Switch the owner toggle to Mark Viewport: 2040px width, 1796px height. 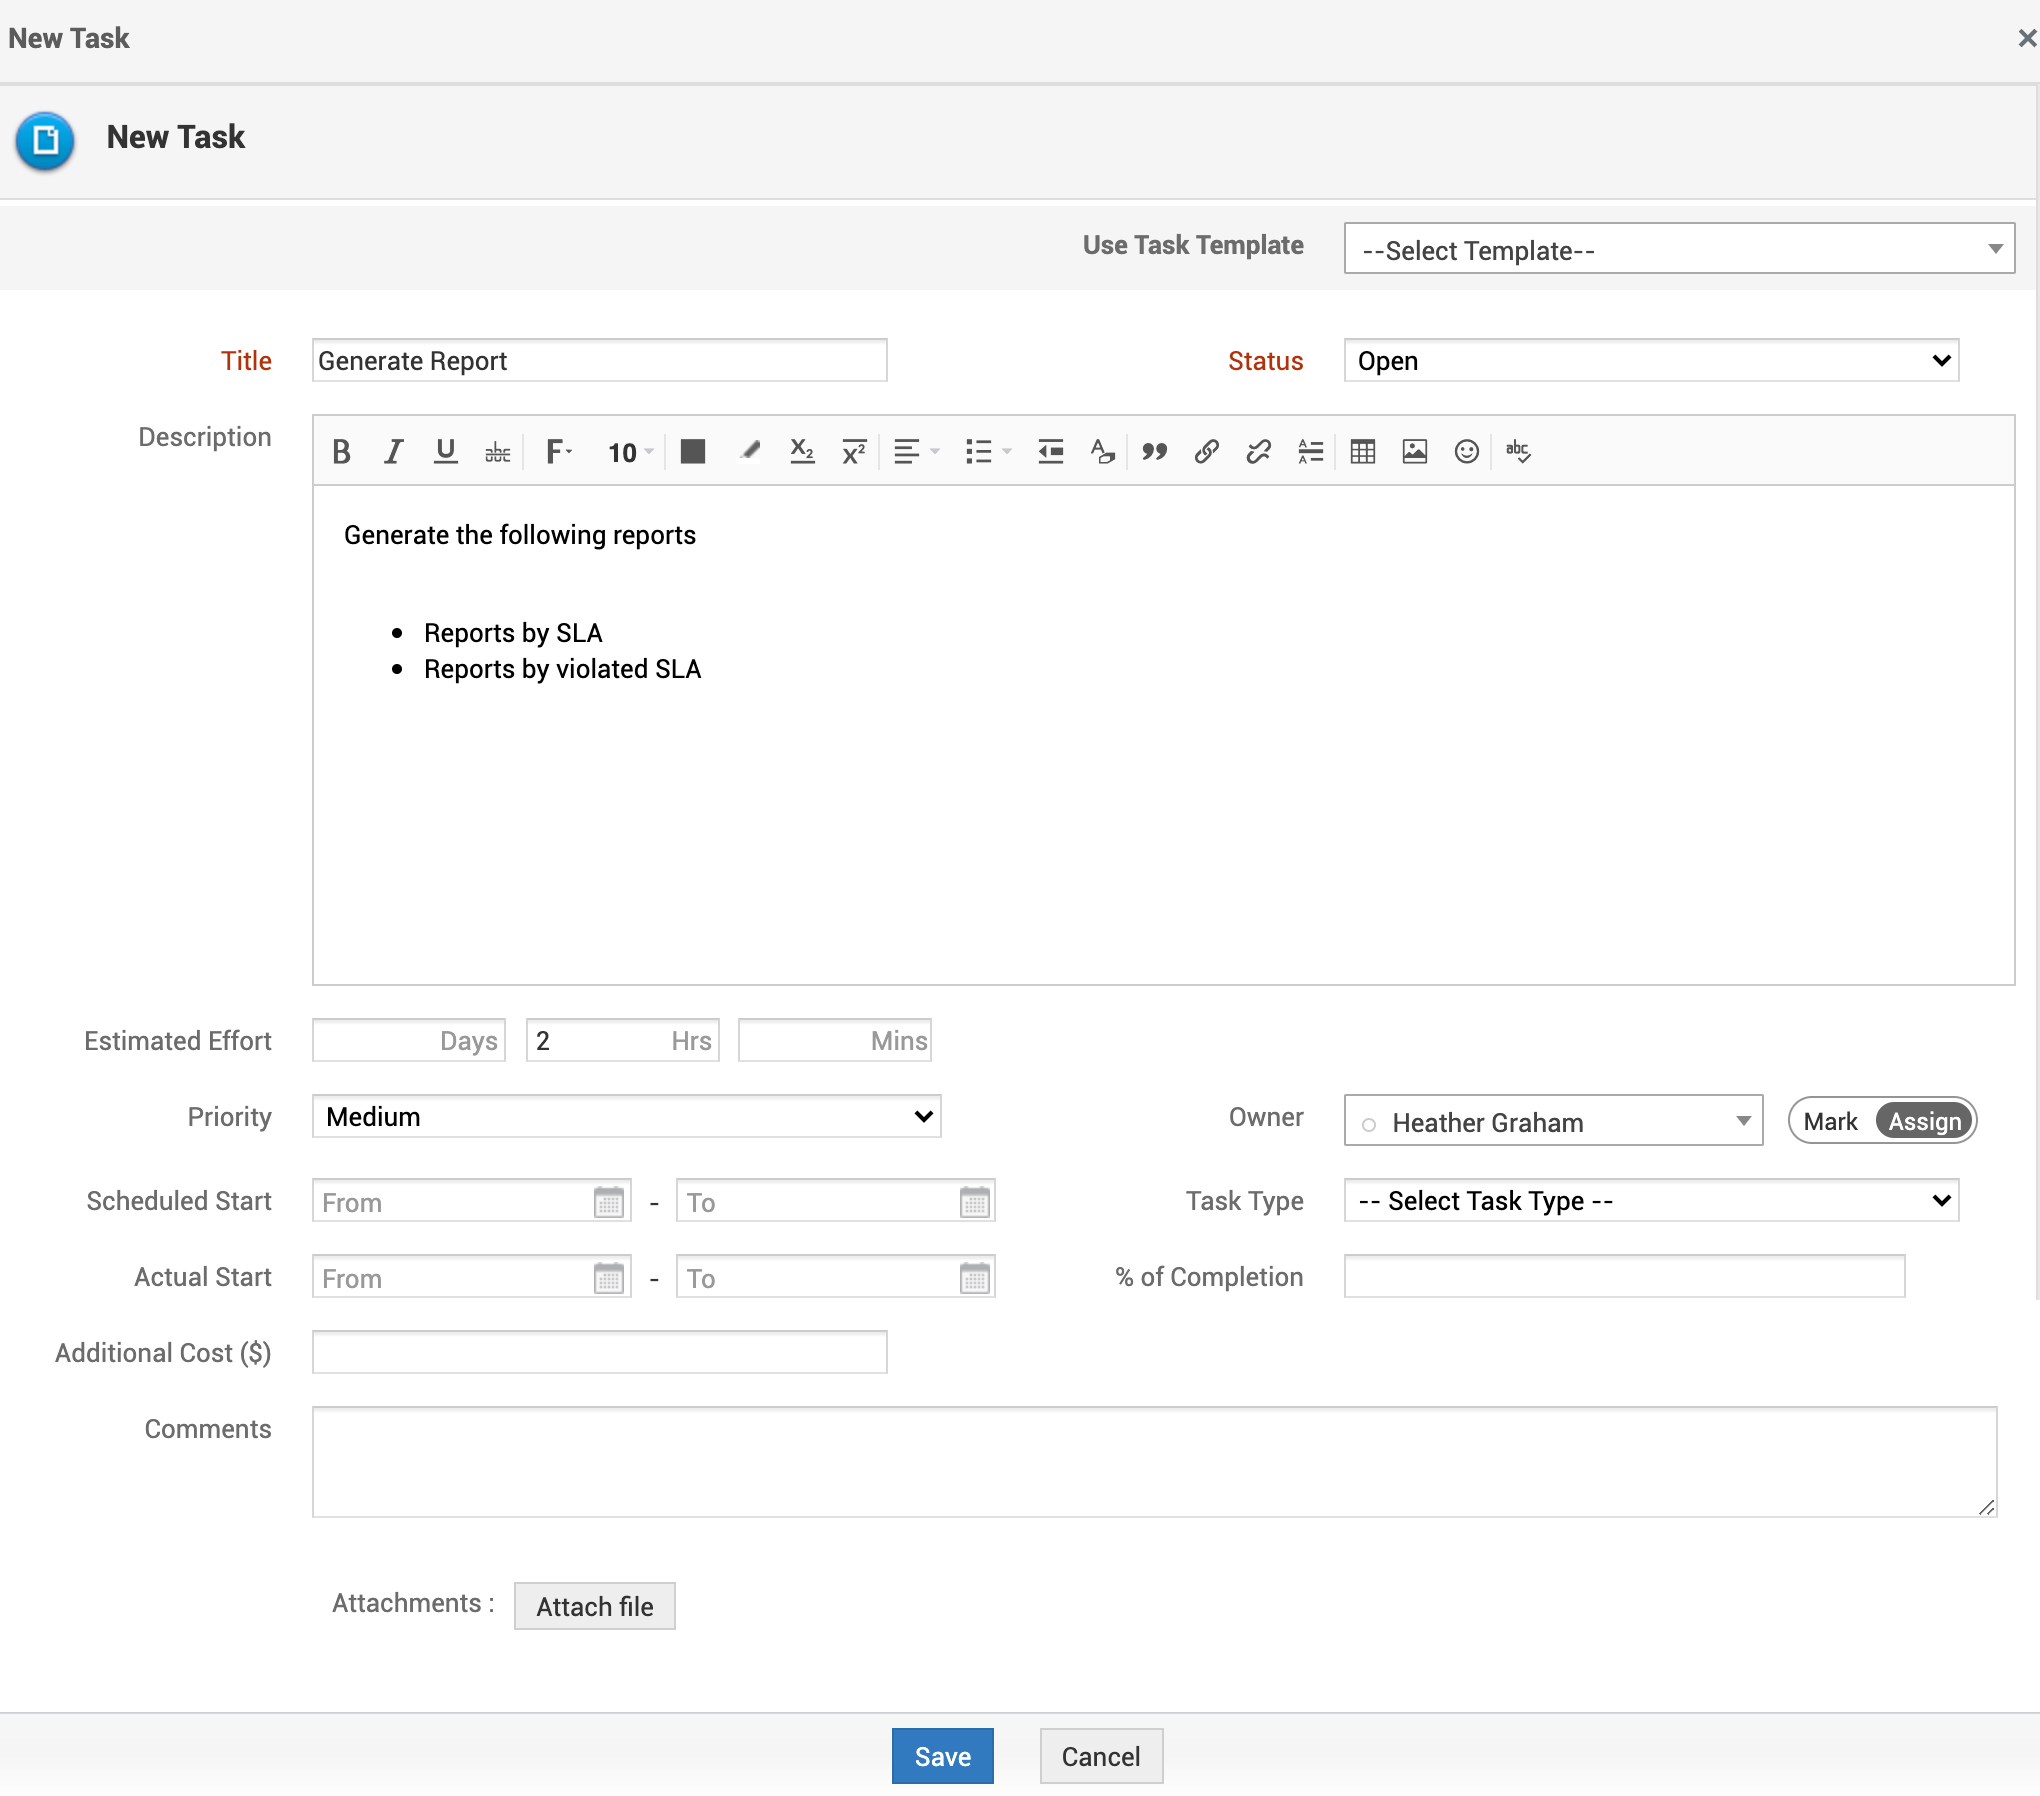click(x=1830, y=1121)
